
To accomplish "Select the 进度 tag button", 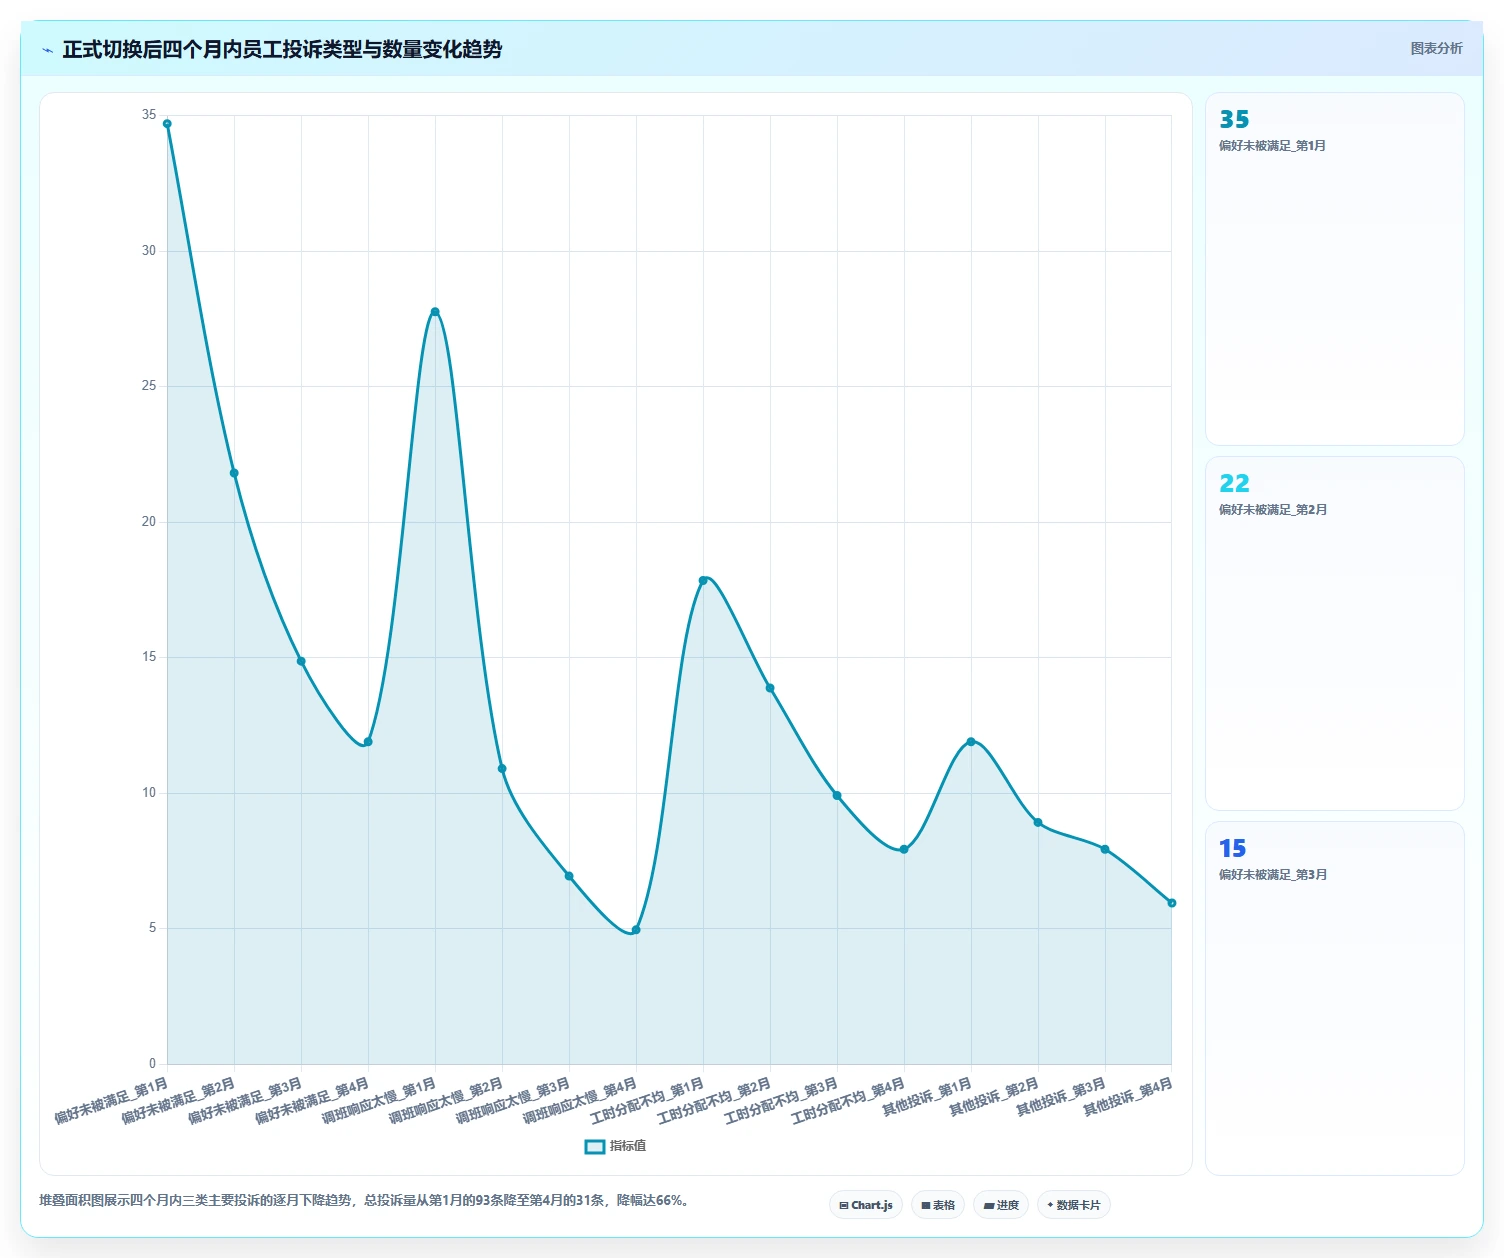I will [x=1001, y=1205].
